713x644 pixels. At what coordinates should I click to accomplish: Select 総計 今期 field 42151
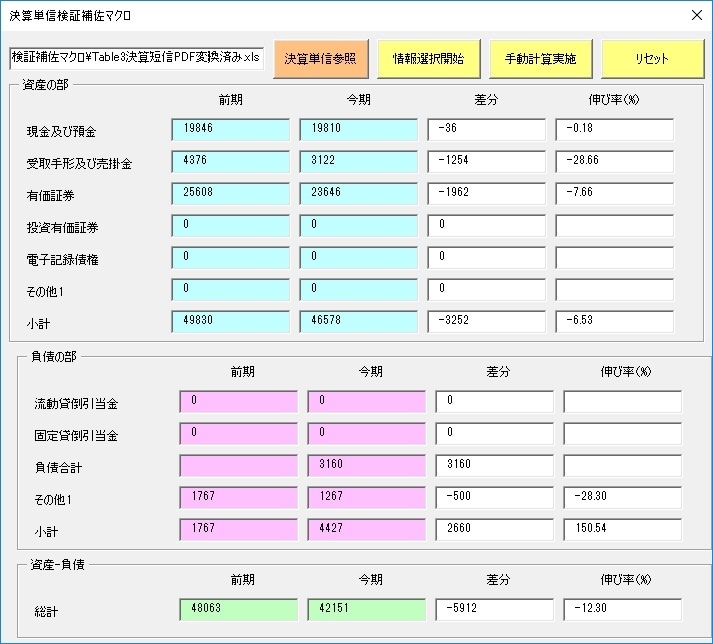367,610
